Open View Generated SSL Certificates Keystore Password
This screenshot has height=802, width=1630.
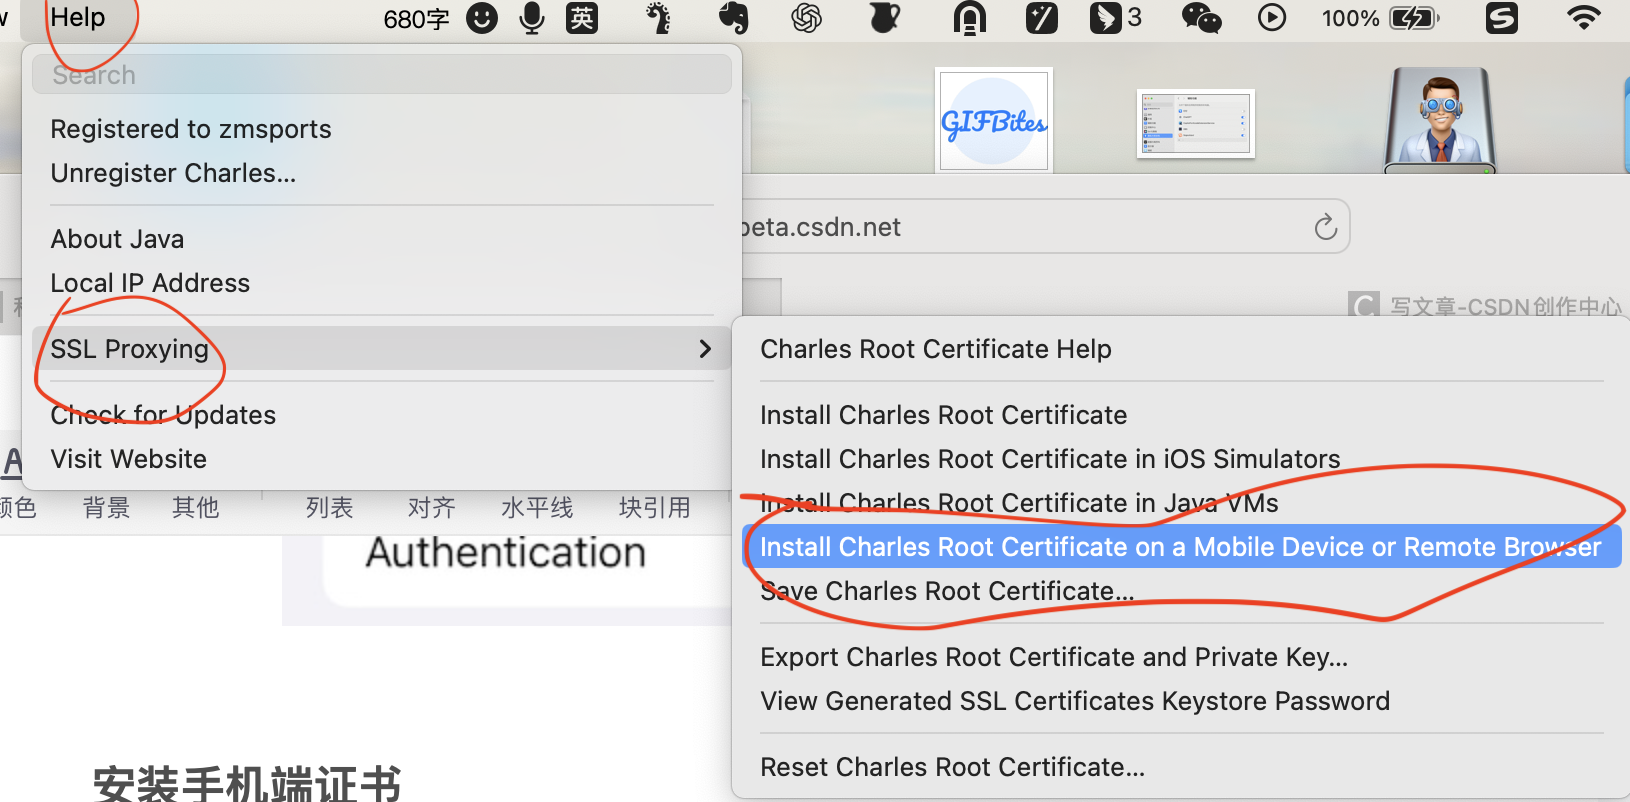1075,701
